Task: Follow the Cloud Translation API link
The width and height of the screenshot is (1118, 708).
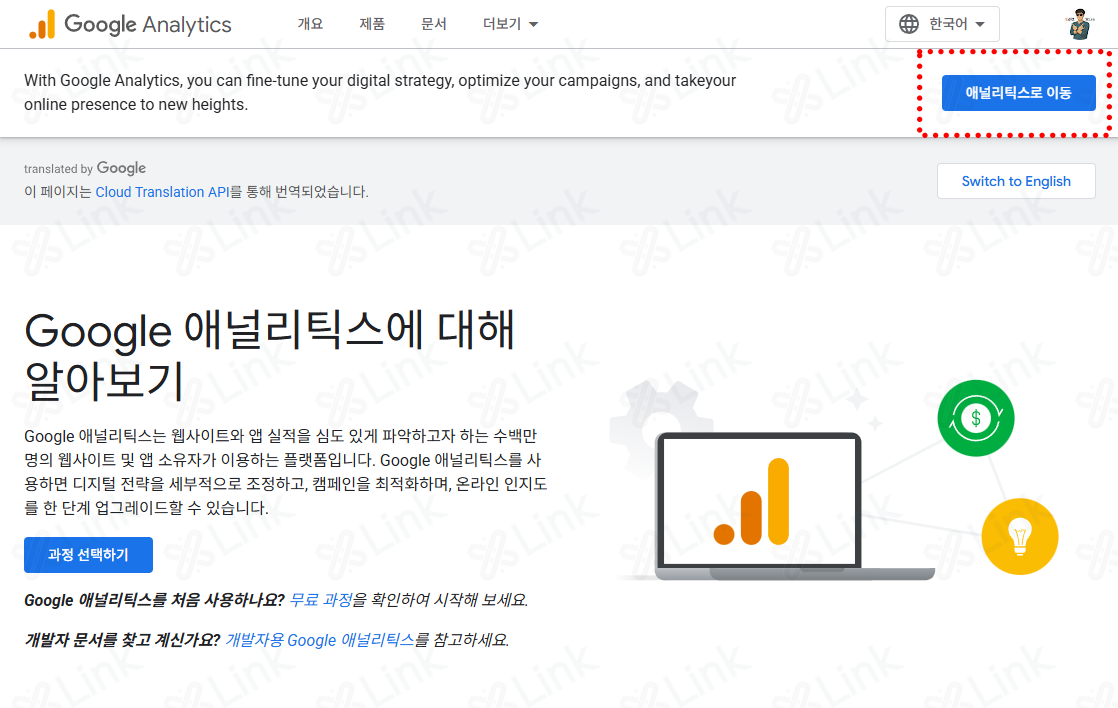Action: [x=163, y=192]
